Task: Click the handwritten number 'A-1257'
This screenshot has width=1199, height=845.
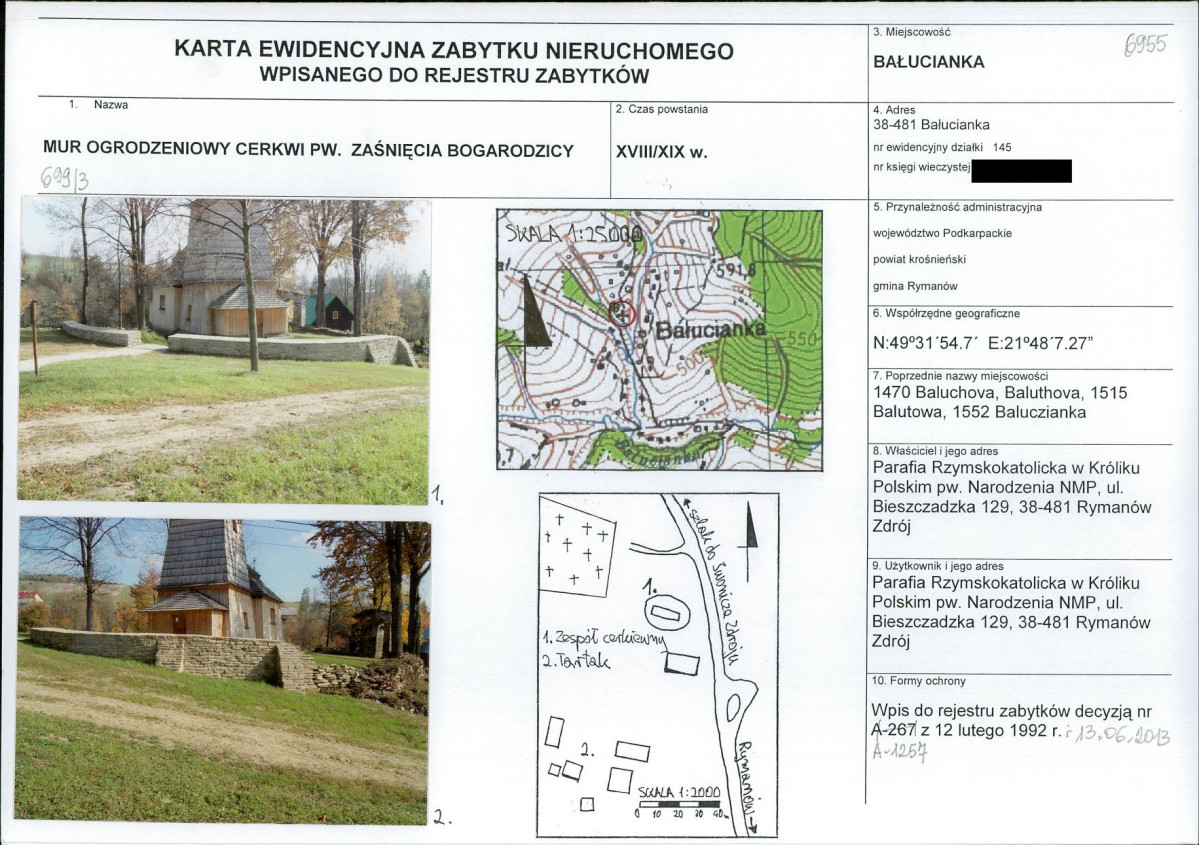Action: tap(900, 752)
